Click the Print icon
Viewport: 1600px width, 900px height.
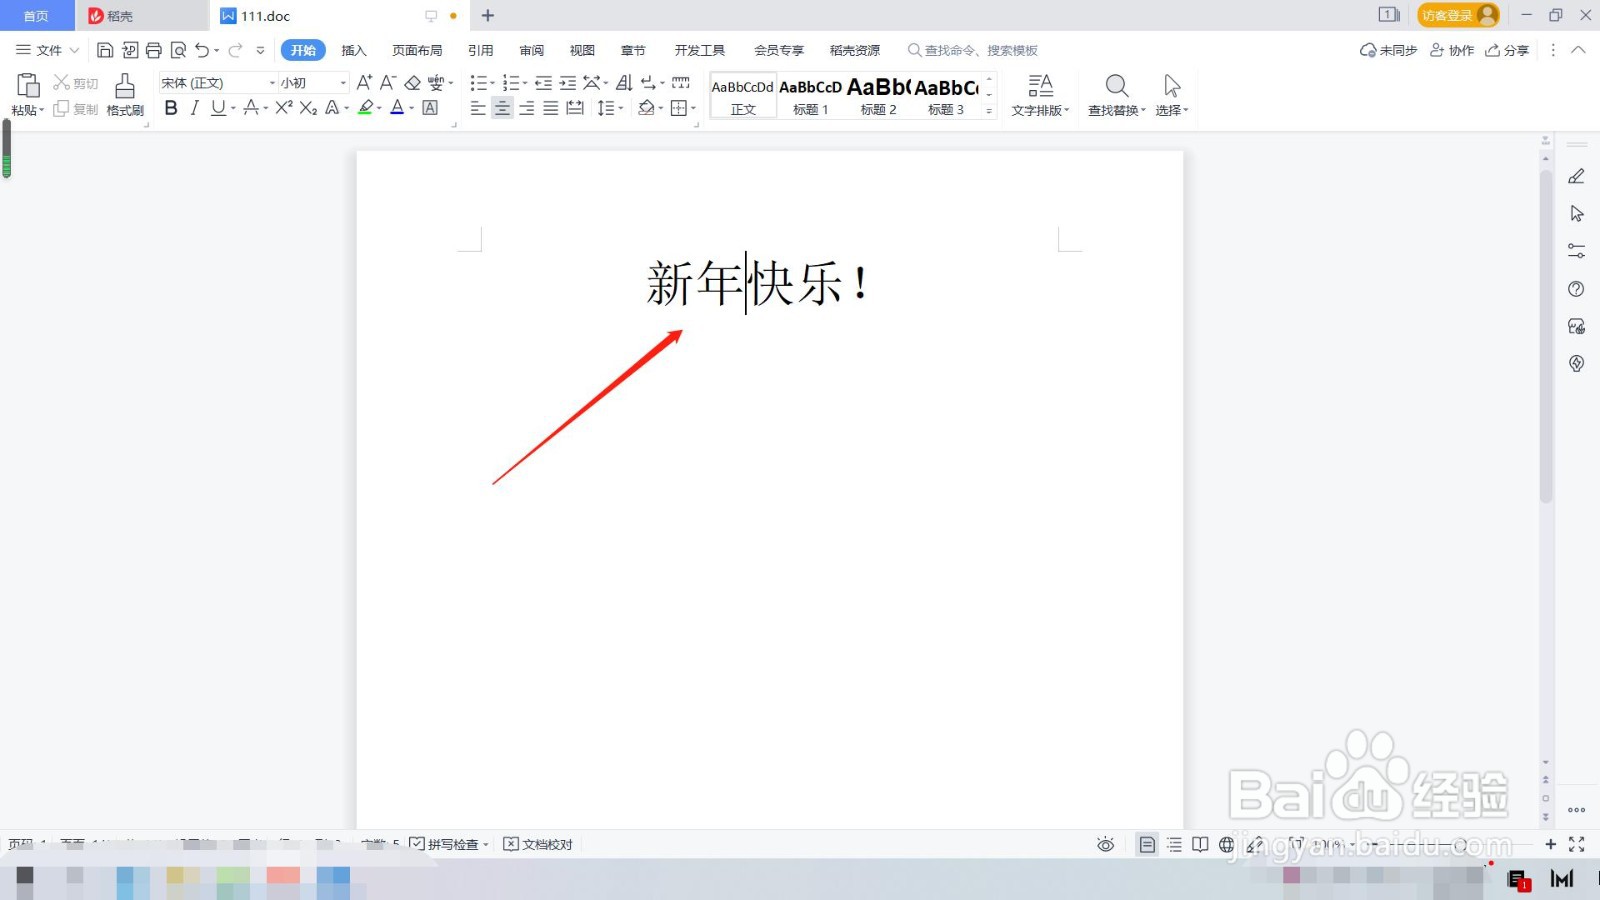153,50
